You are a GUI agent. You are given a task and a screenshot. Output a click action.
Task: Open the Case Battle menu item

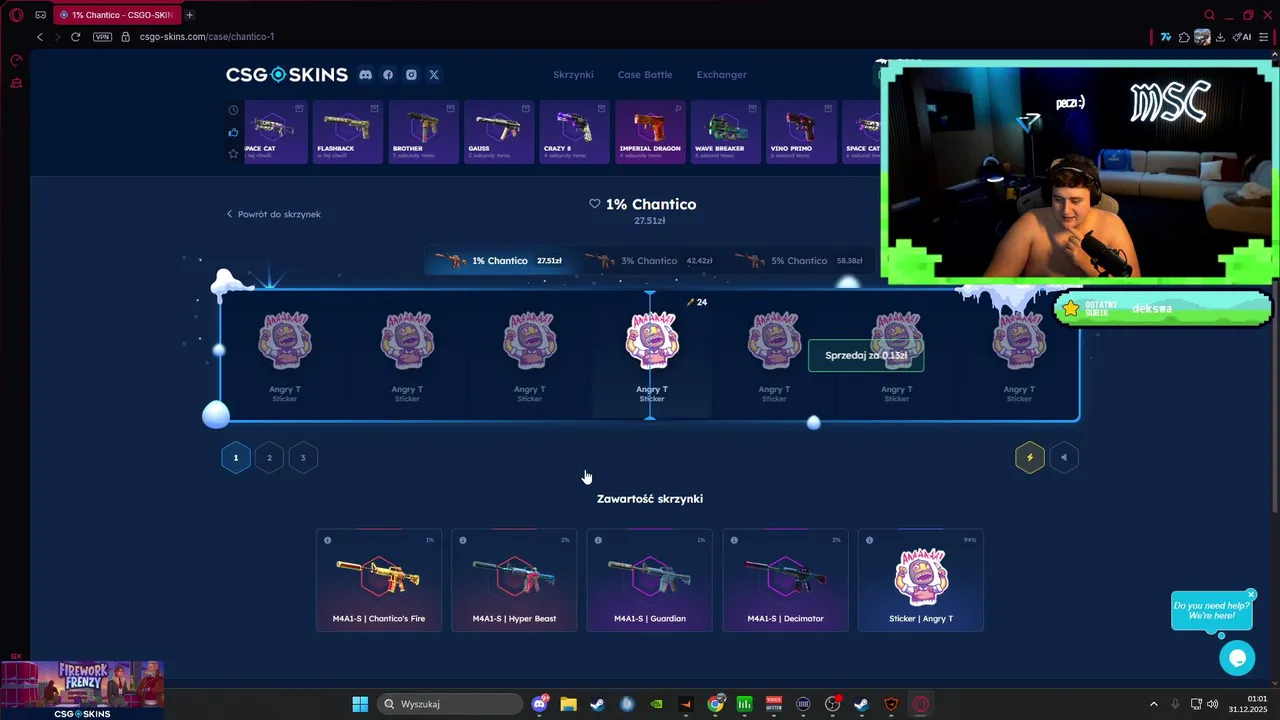(645, 75)
